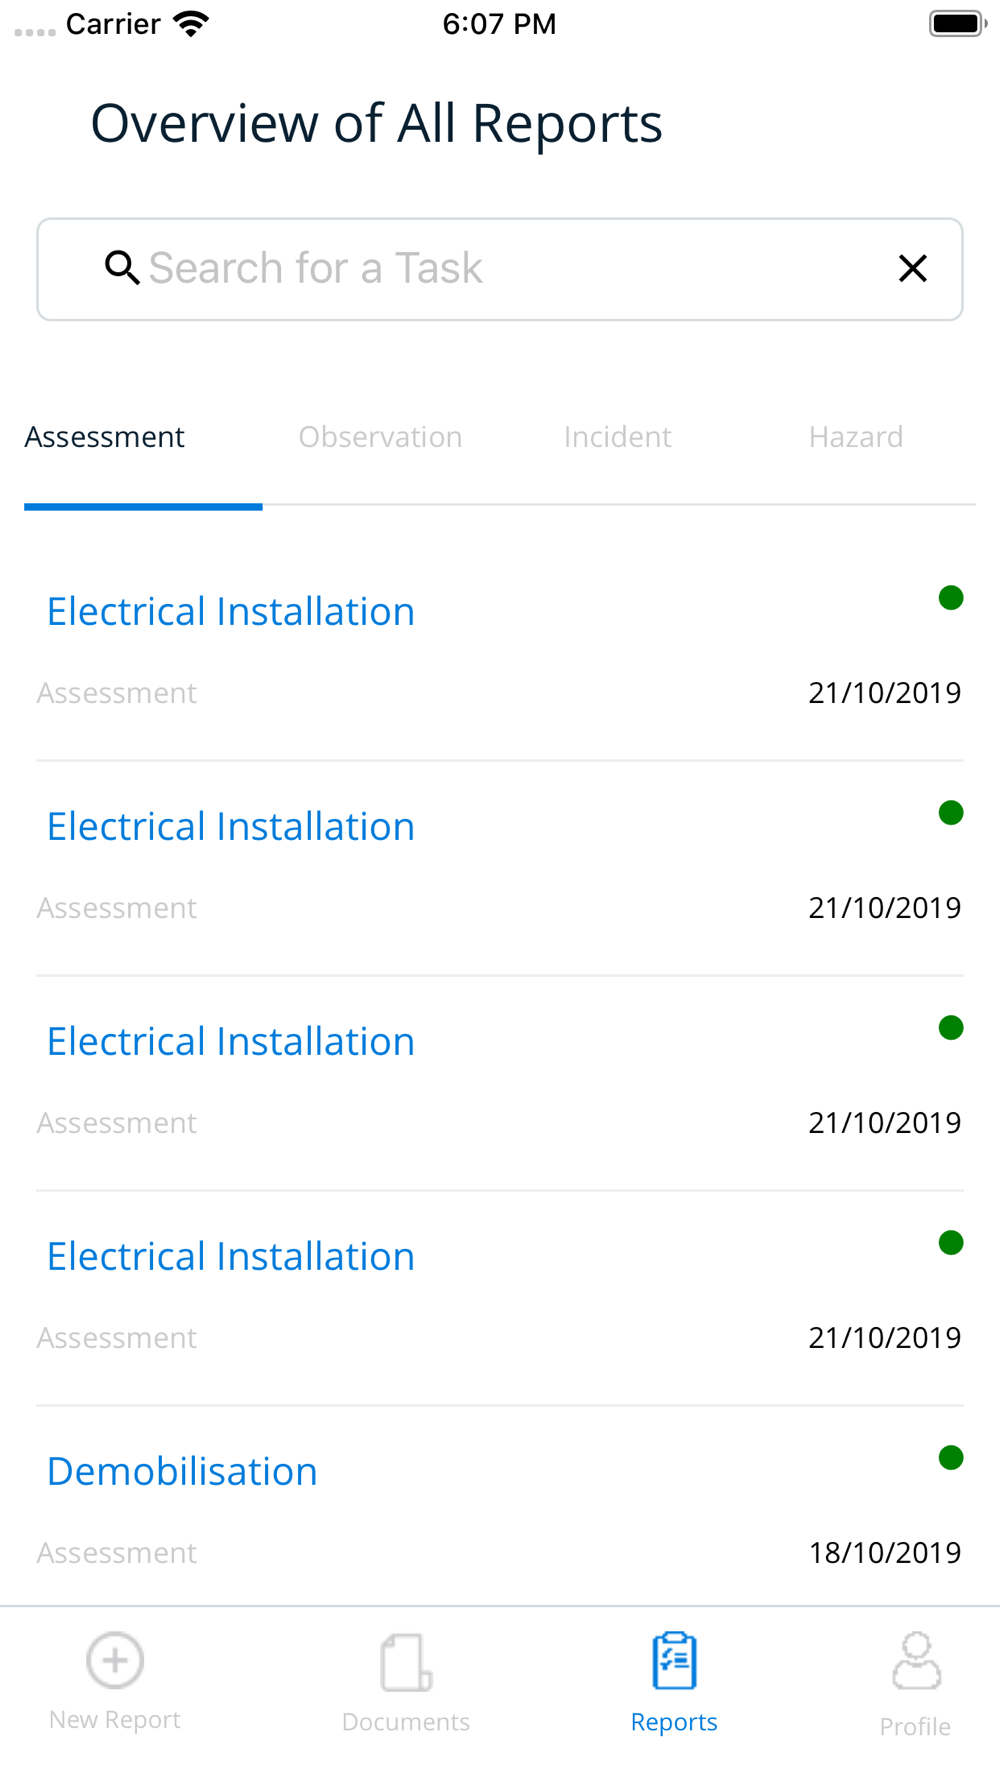Type in the Search for a Task field
Screen dimensions: 1000x1778
pyautogui.click(x=500, y=268)
